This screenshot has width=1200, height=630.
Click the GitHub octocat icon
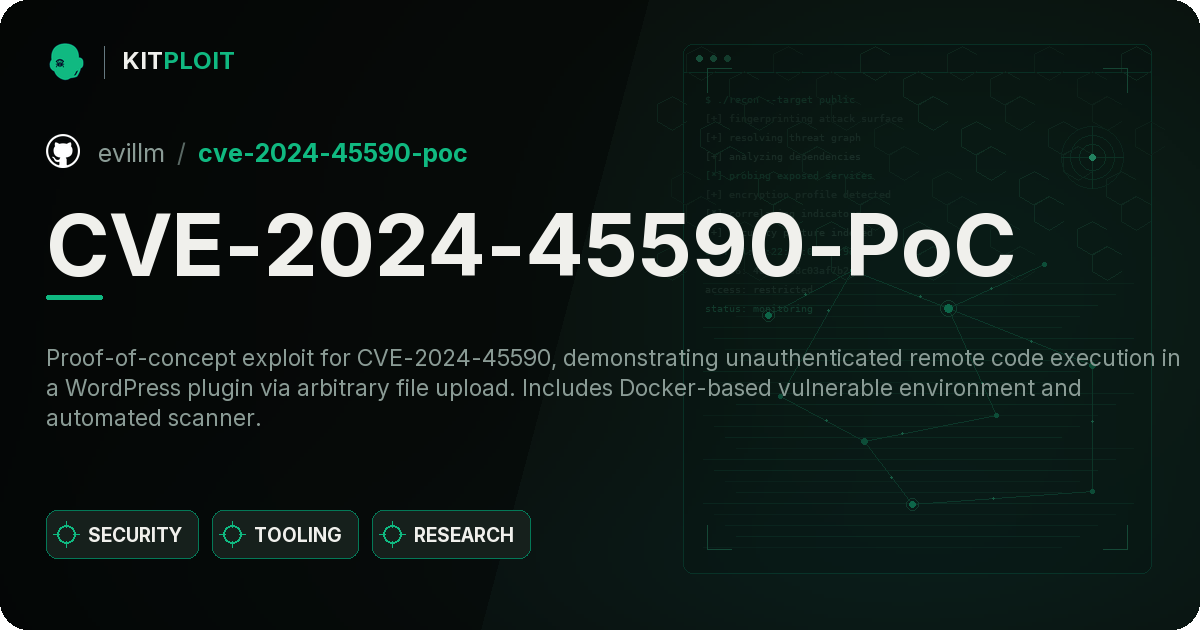(63, 152)
